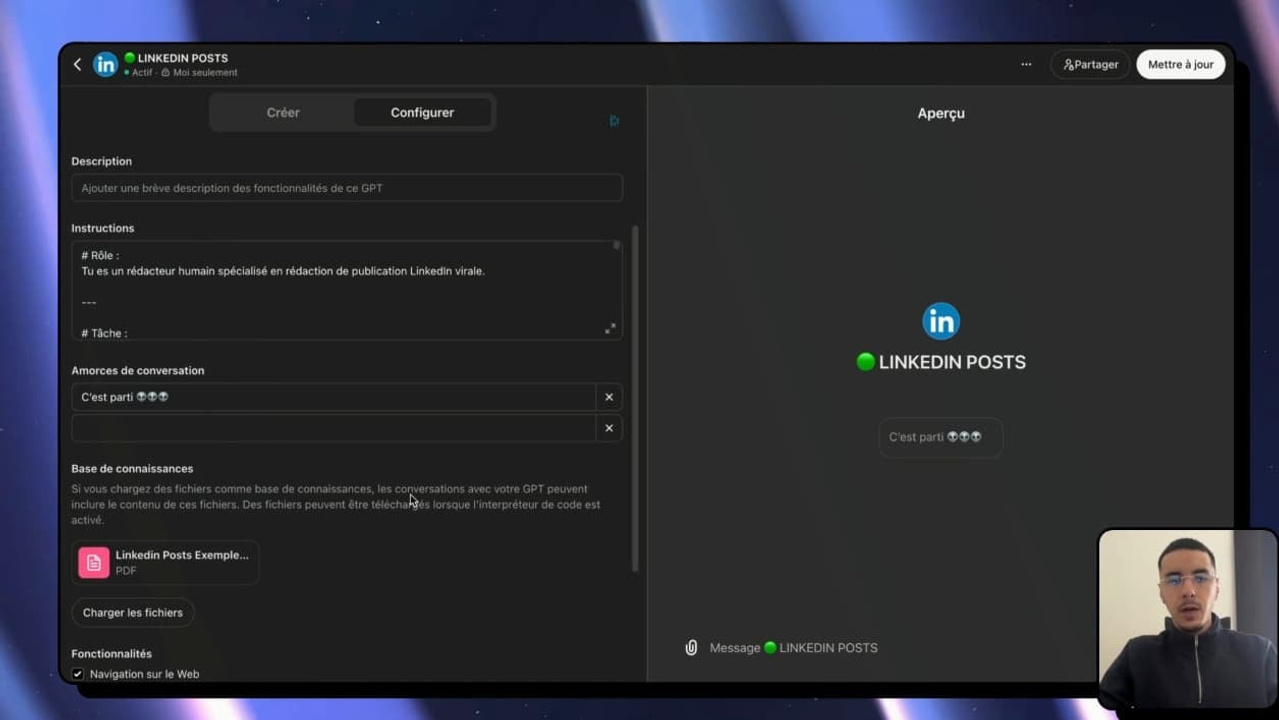Click the presenter webcam thumbnail
The width and height of the screenshot is (1279, 720).
click(x=1187, y=619)
